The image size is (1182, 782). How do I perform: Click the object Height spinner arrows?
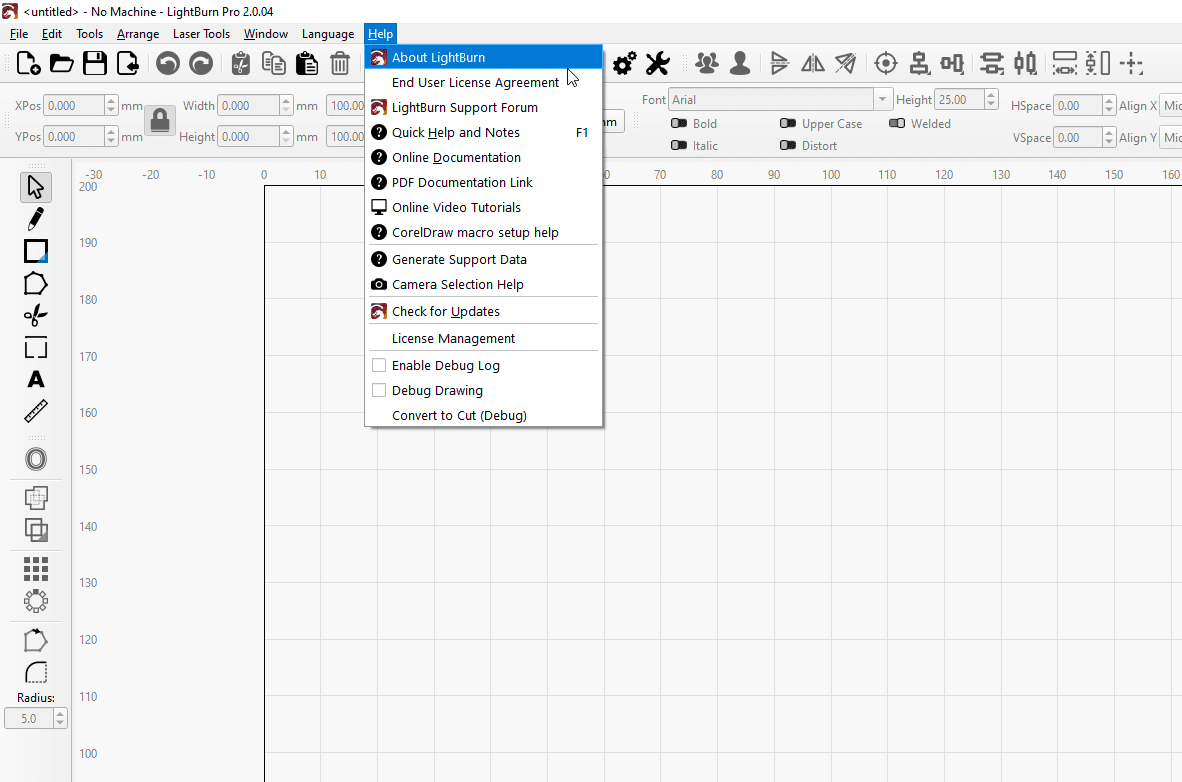coord(286,136)
